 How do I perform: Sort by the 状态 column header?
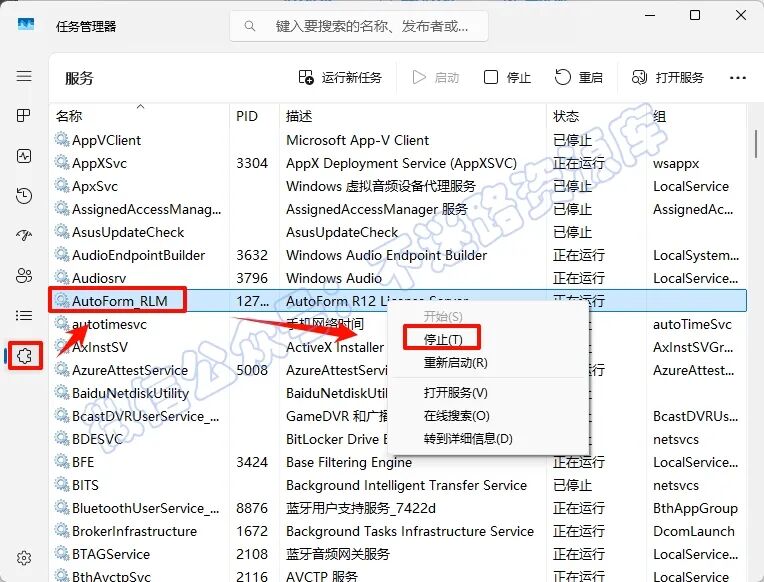point(566,116)
